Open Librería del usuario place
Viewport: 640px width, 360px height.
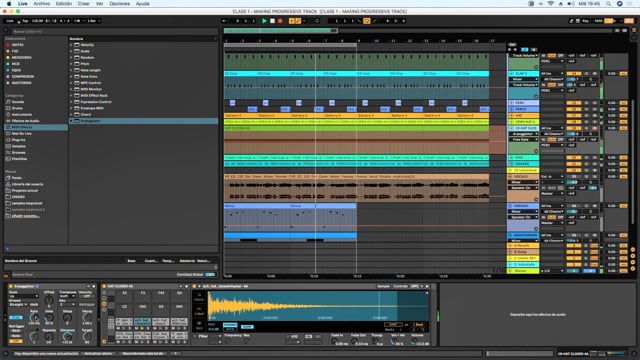click(x=27, y=184)
